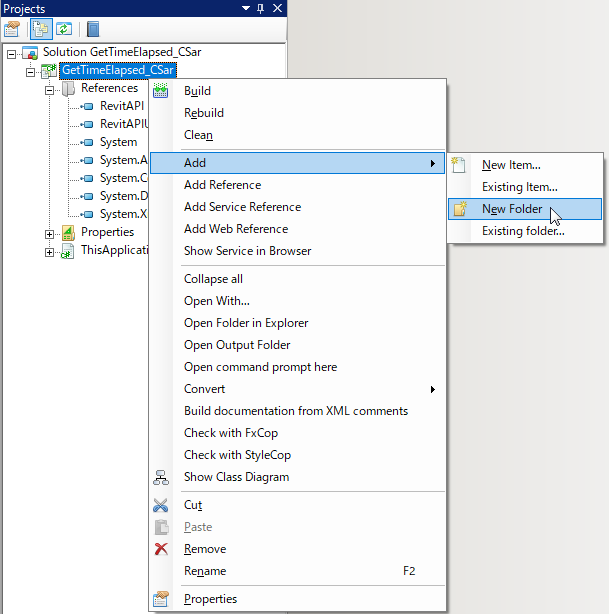The width and height of the screenshot is (609, 614).
Task: Click the Cut scissors icon
Action: coord(161,505)
